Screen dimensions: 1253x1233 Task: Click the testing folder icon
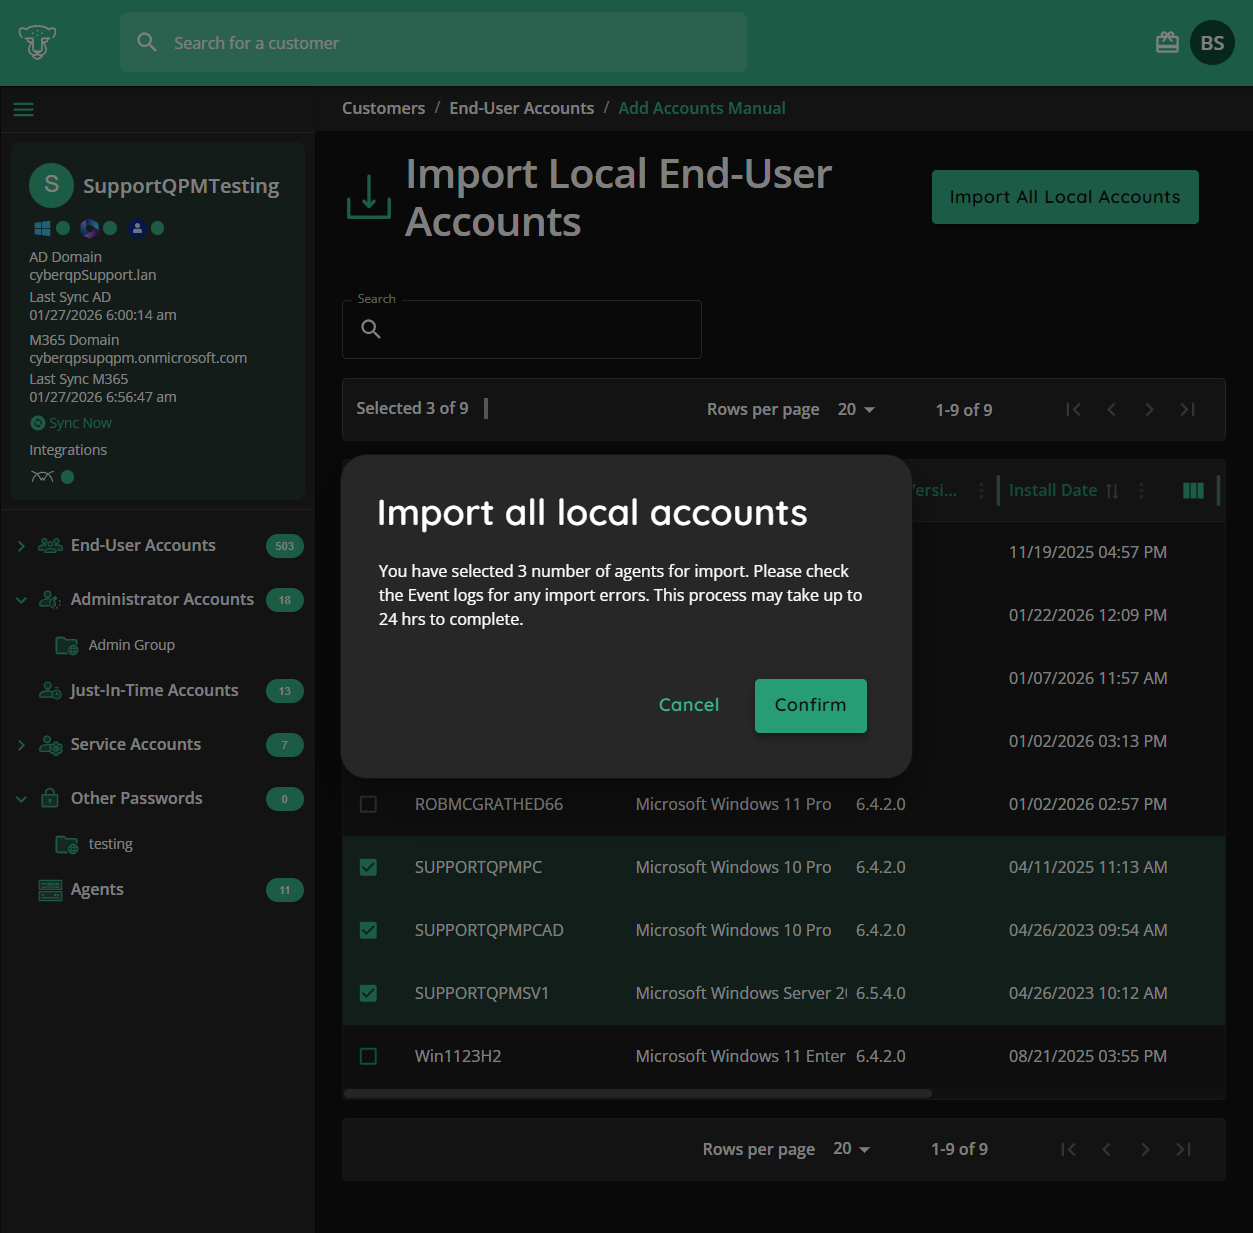(67, 844)
